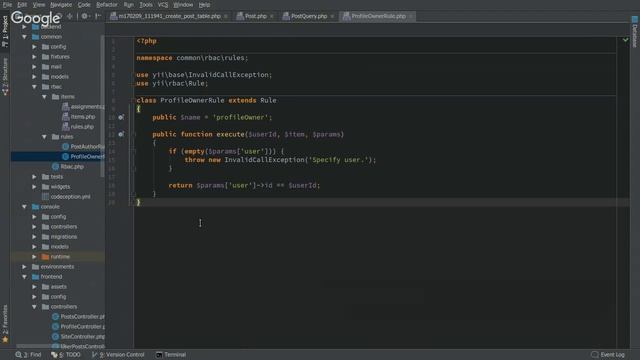Click 'profileOwner' string in code editor
The width and height of the screenshot is (640, 360).
click(x=242, y=118)
